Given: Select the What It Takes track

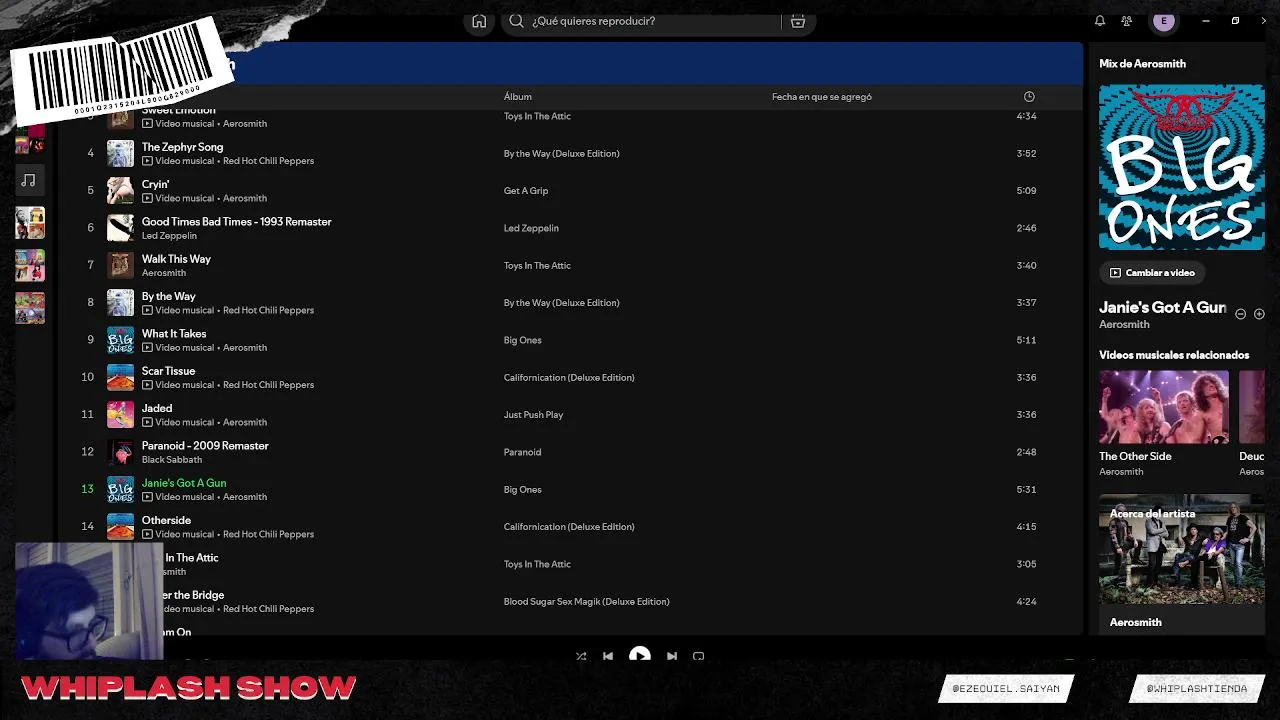Looking at the screenshot, I should 174,334.
